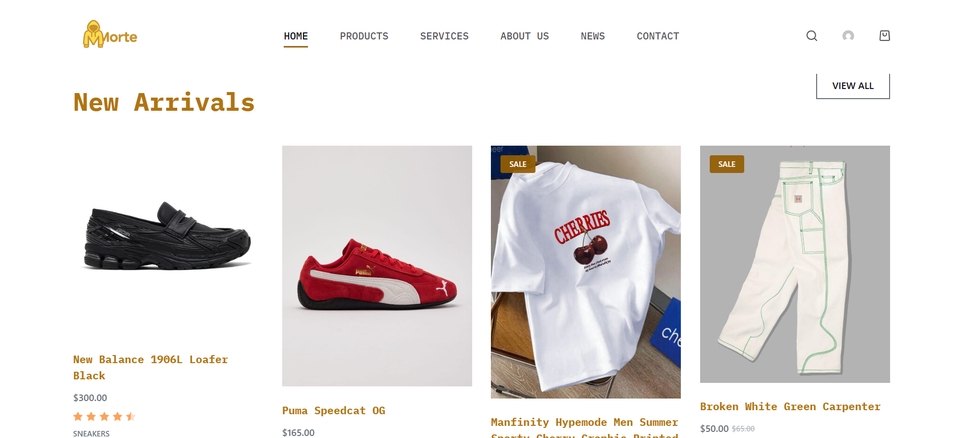
Task: Click the VIEW ALL button
Action: click(x=853, y=86)
